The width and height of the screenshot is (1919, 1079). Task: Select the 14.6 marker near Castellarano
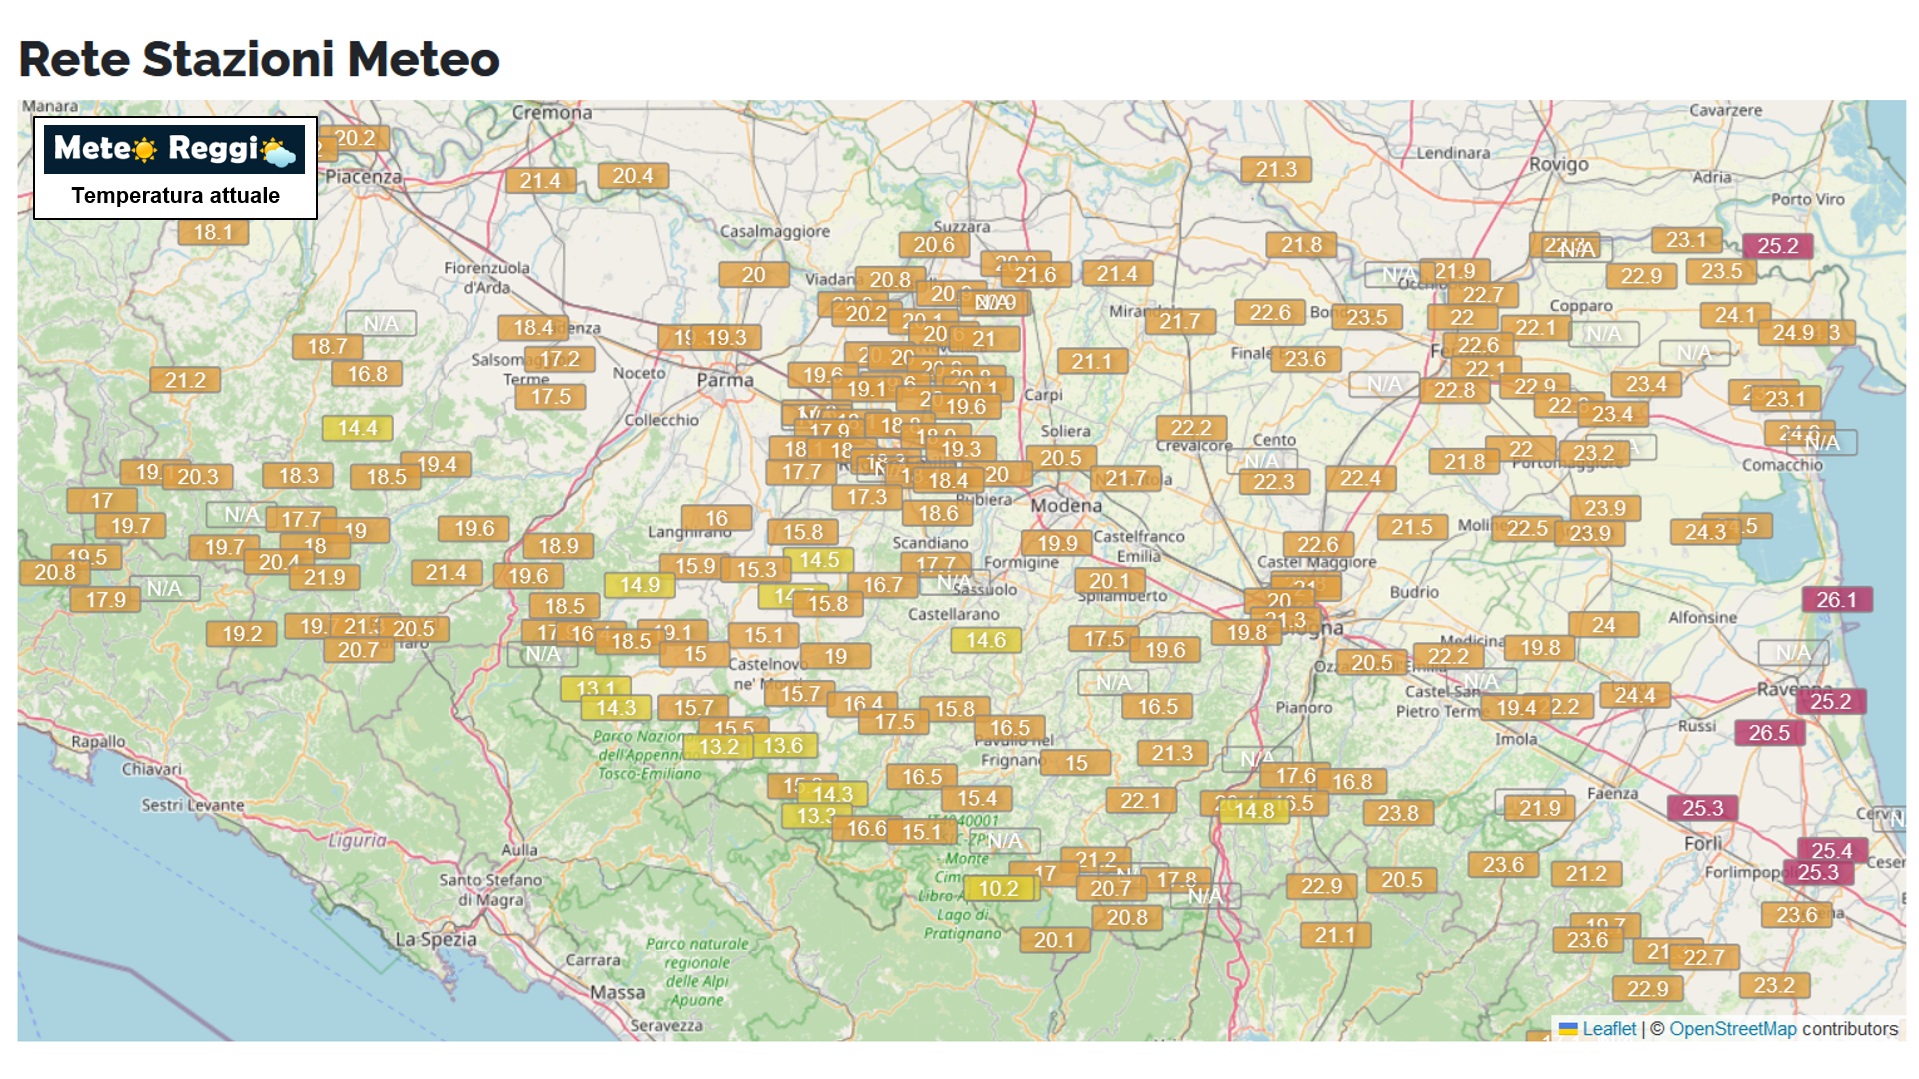point(985,640)
